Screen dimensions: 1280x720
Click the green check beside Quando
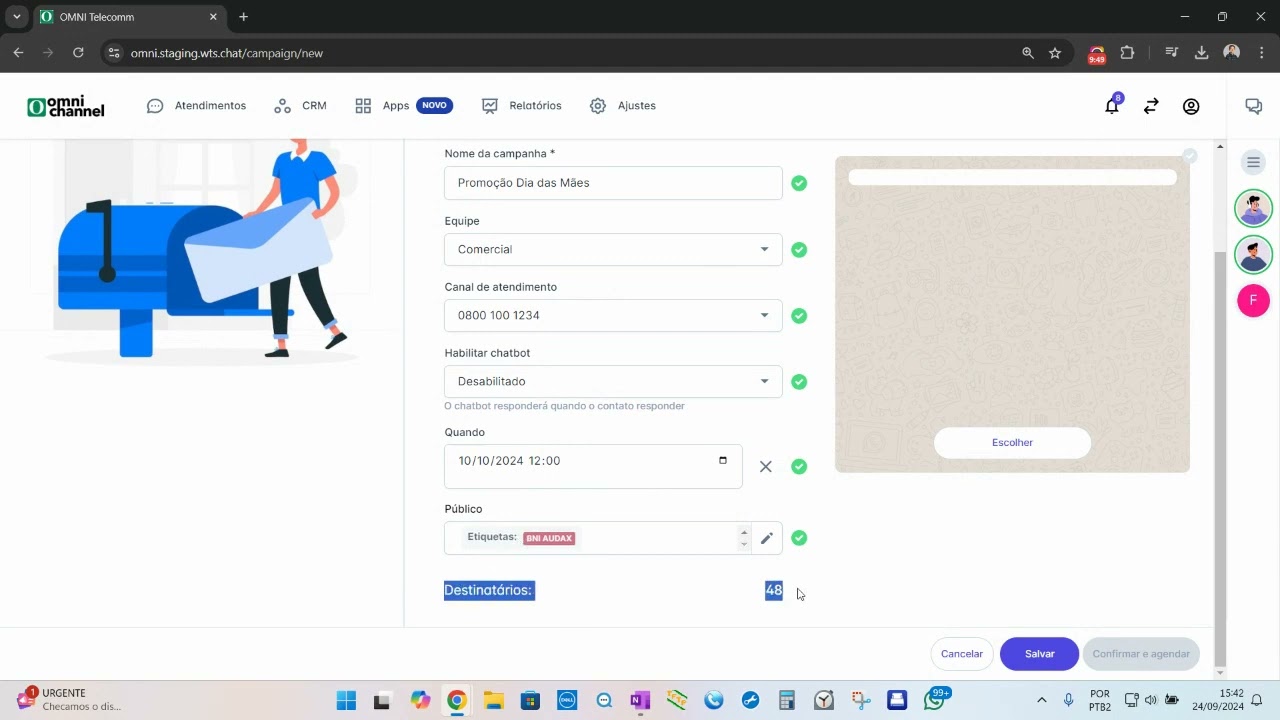click(799, 466)
